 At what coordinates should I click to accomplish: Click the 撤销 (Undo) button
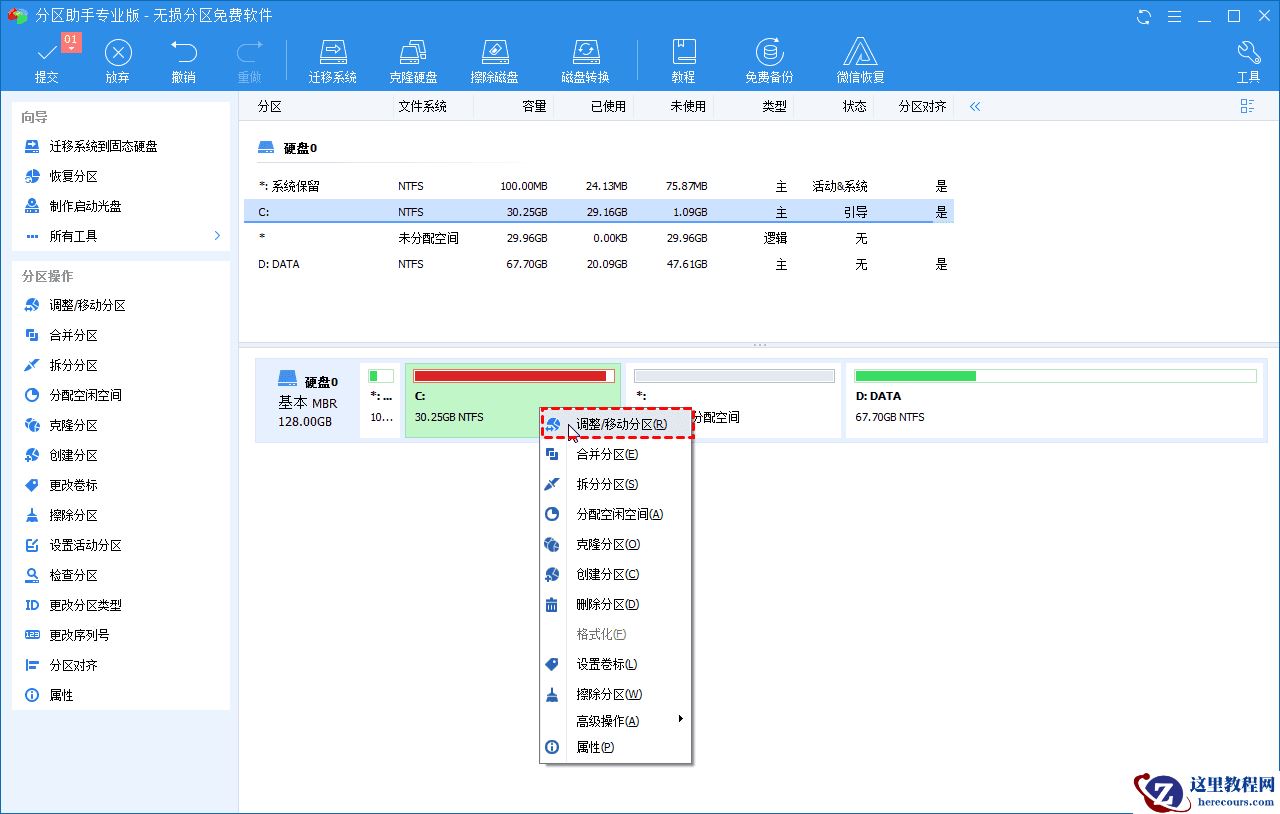183,60
